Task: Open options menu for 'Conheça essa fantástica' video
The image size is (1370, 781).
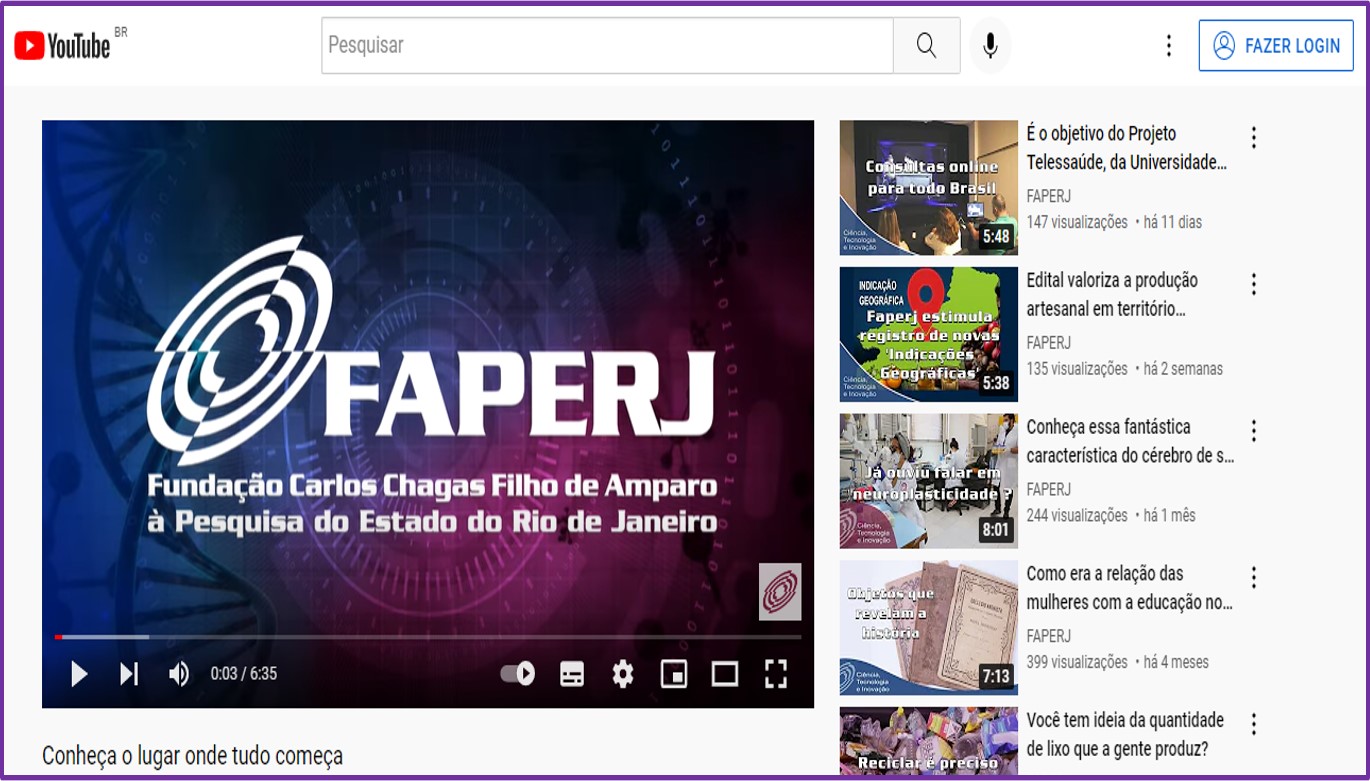Action: 1253,431
